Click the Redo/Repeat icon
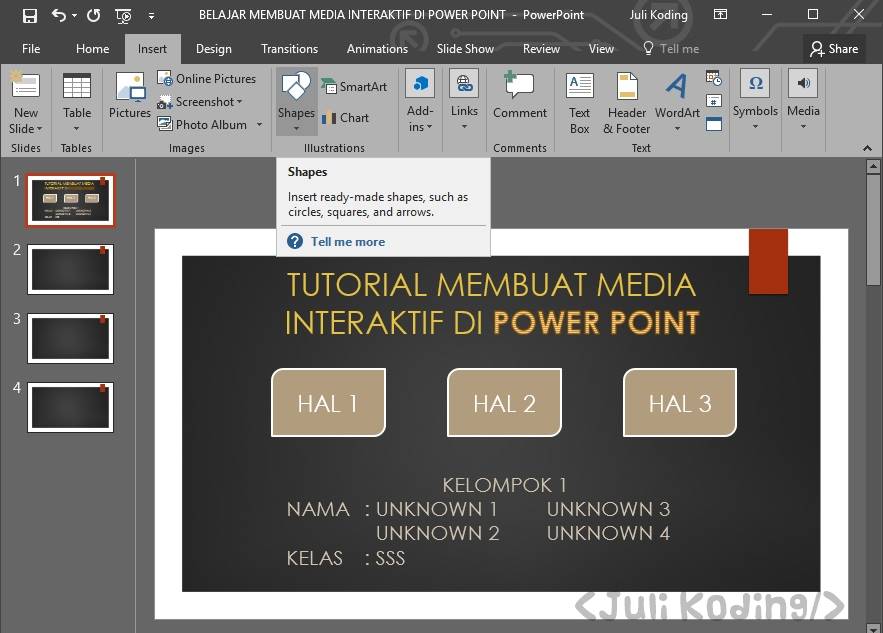The width and height of the screenshot is (883, 633). coord(93,15)
